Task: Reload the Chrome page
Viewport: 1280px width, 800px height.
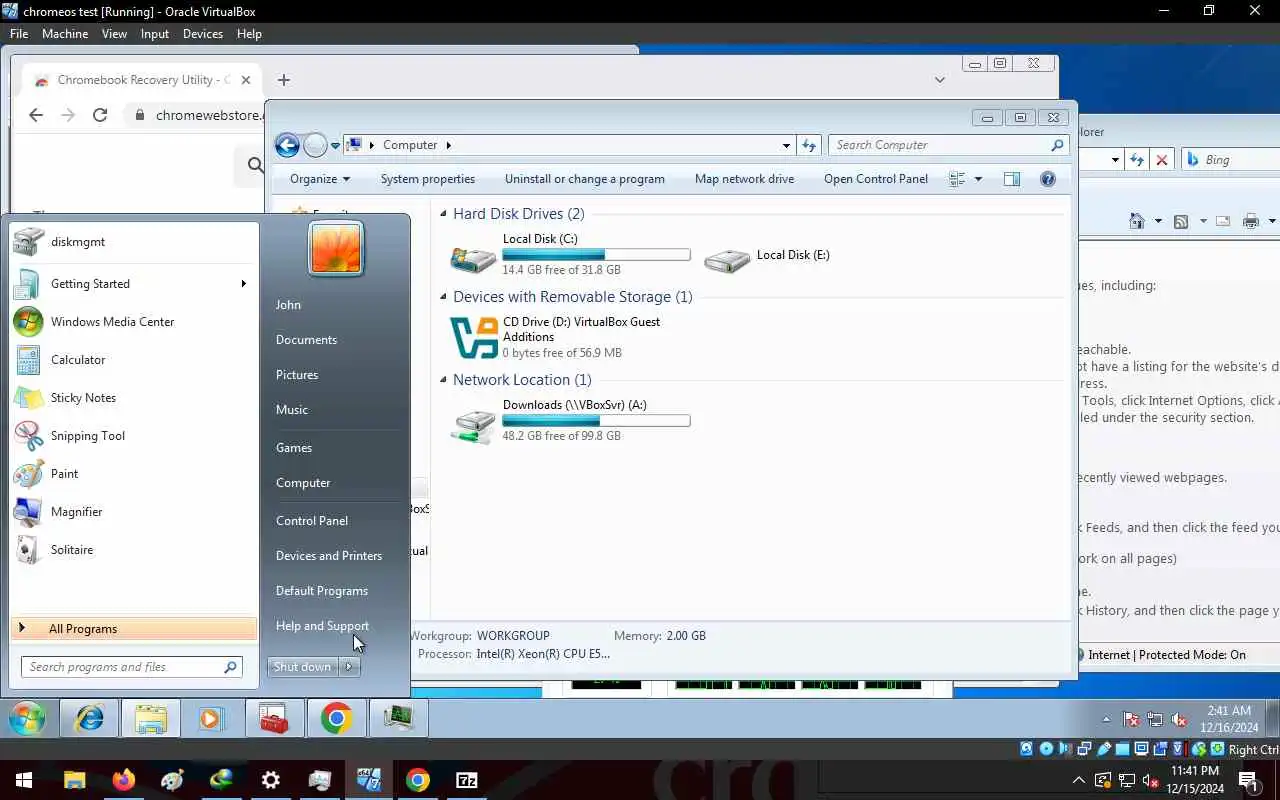Action: click(100, 115)
